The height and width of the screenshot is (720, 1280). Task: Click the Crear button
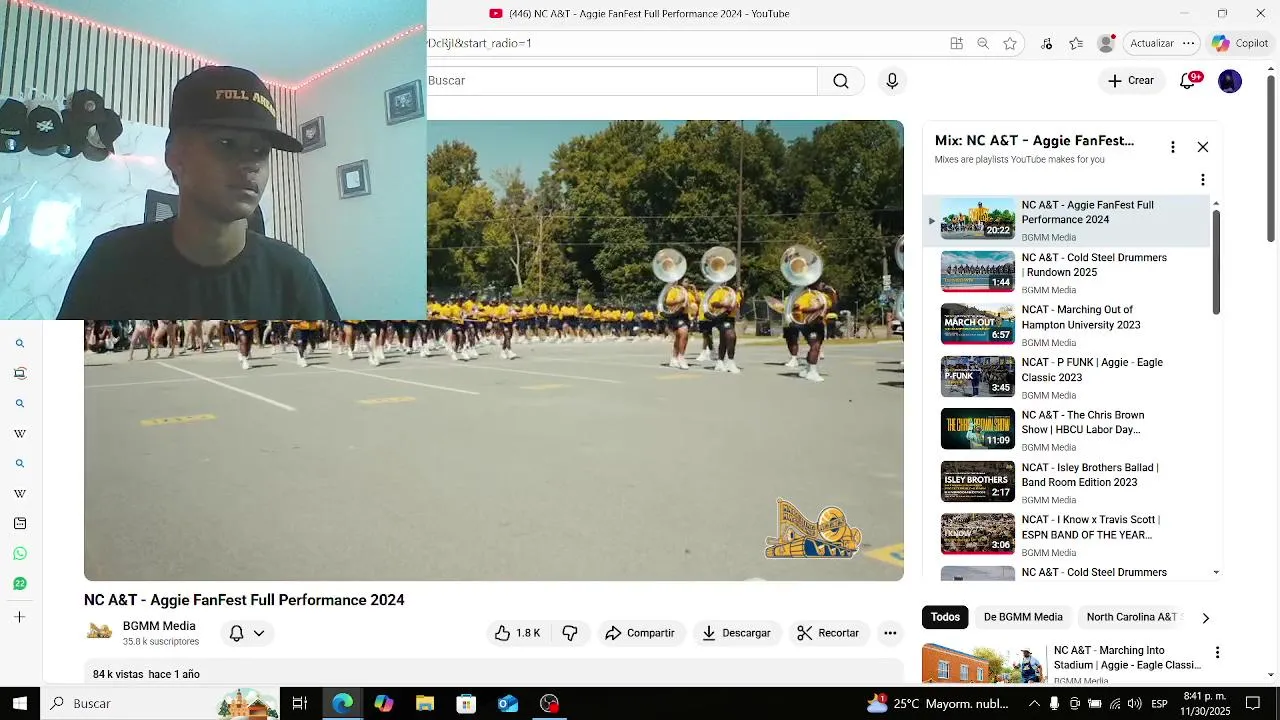point(1131,81)
